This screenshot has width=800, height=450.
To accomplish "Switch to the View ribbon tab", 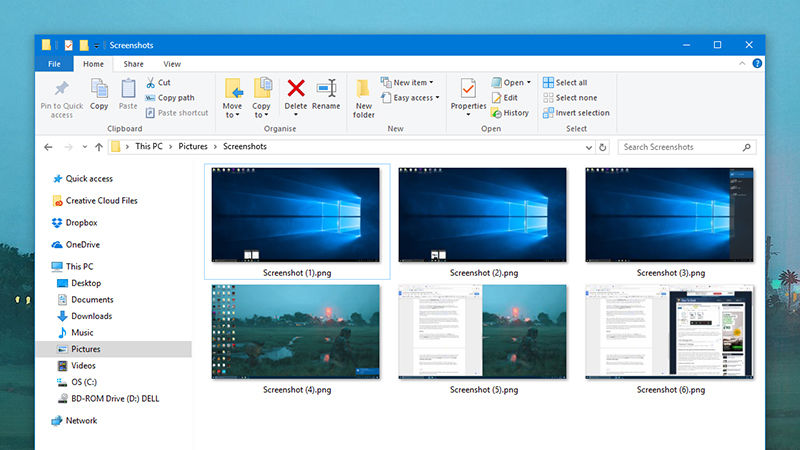I will (x=172, y=64).
